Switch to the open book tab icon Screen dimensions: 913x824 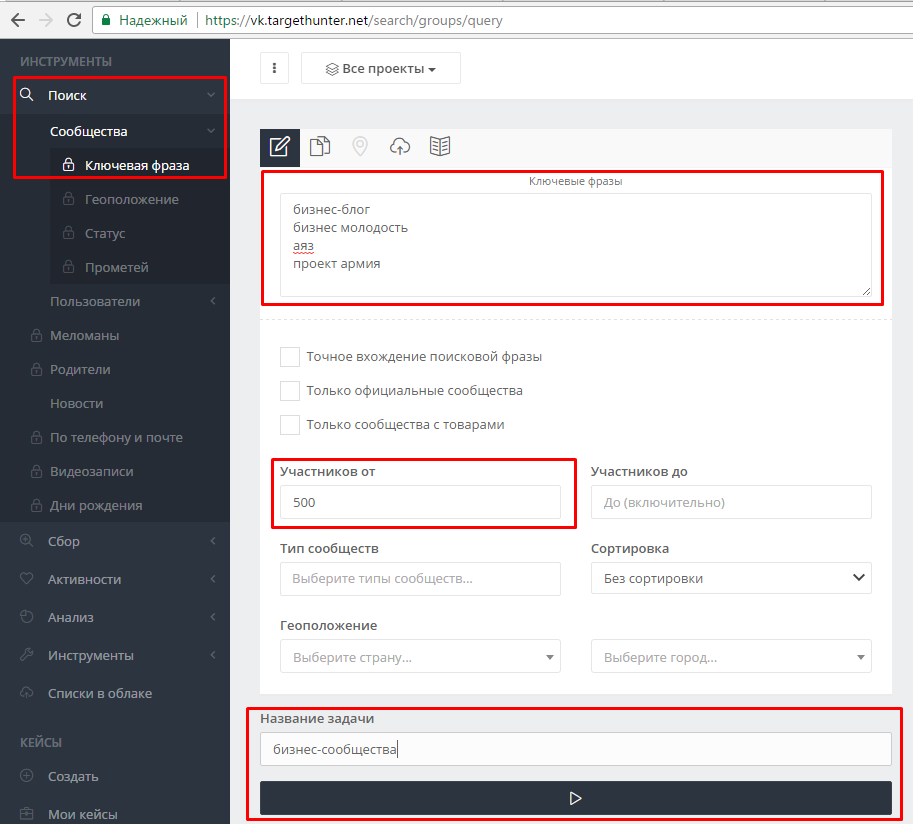pos(440,147)
